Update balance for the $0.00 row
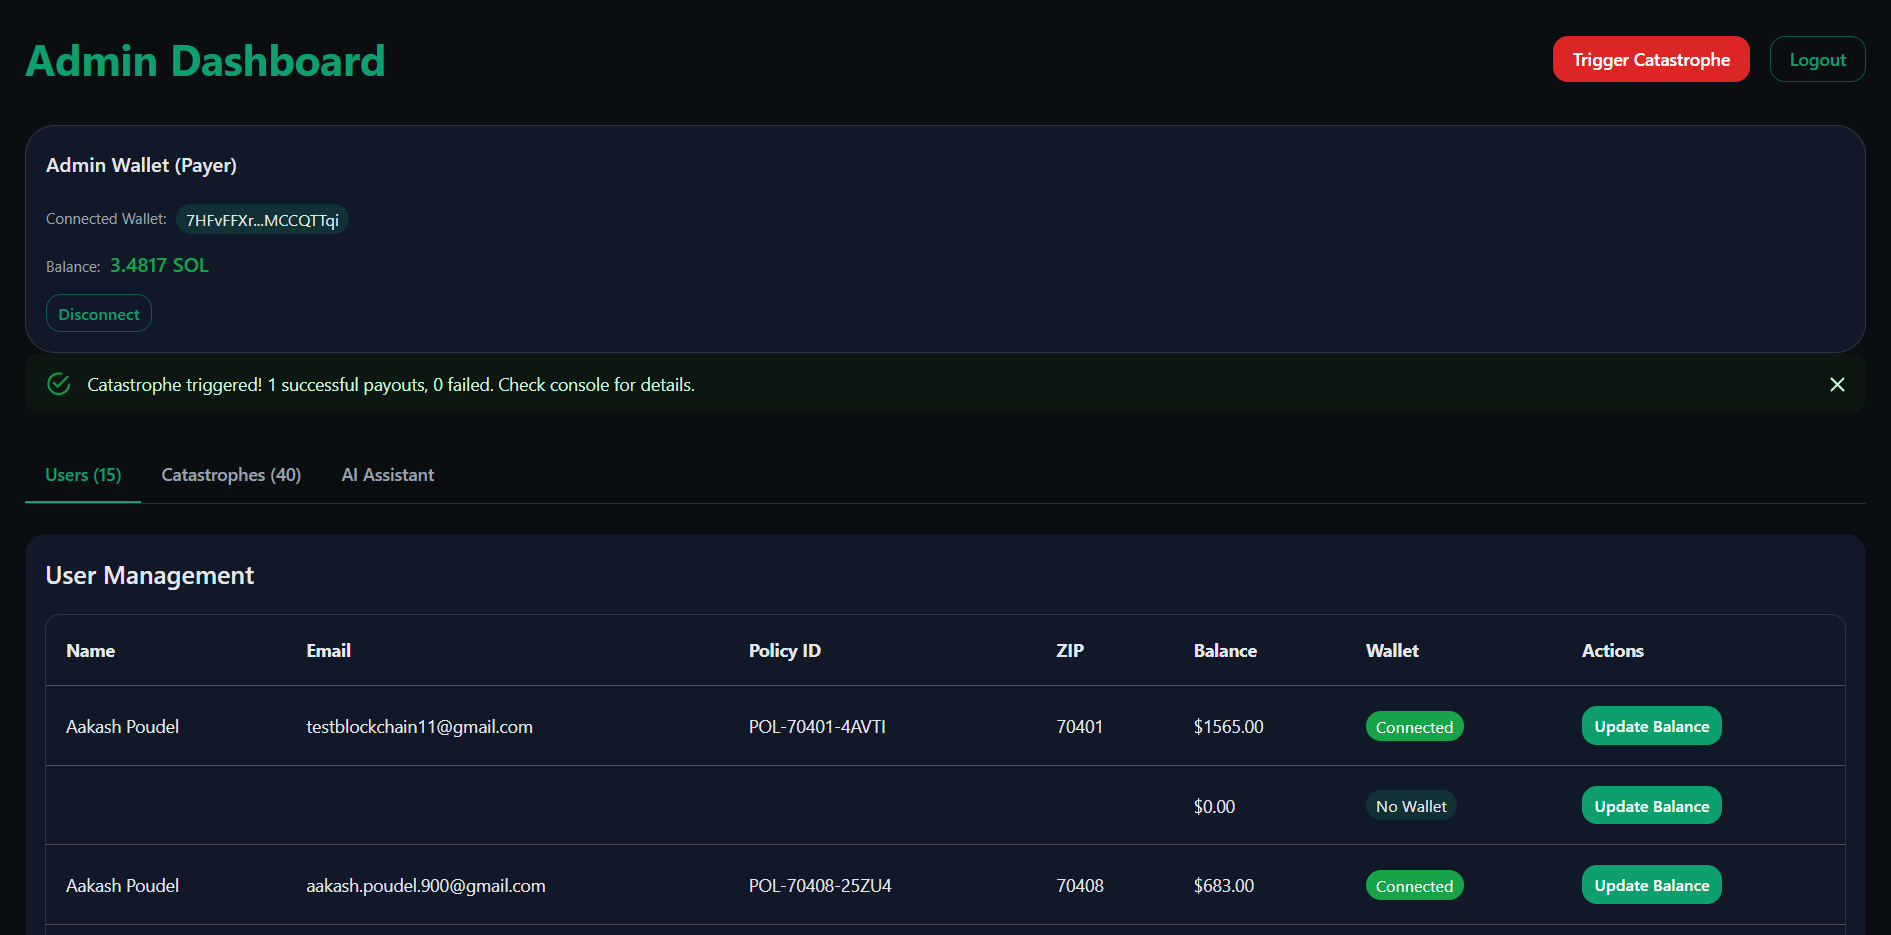 click(1651, 806)
